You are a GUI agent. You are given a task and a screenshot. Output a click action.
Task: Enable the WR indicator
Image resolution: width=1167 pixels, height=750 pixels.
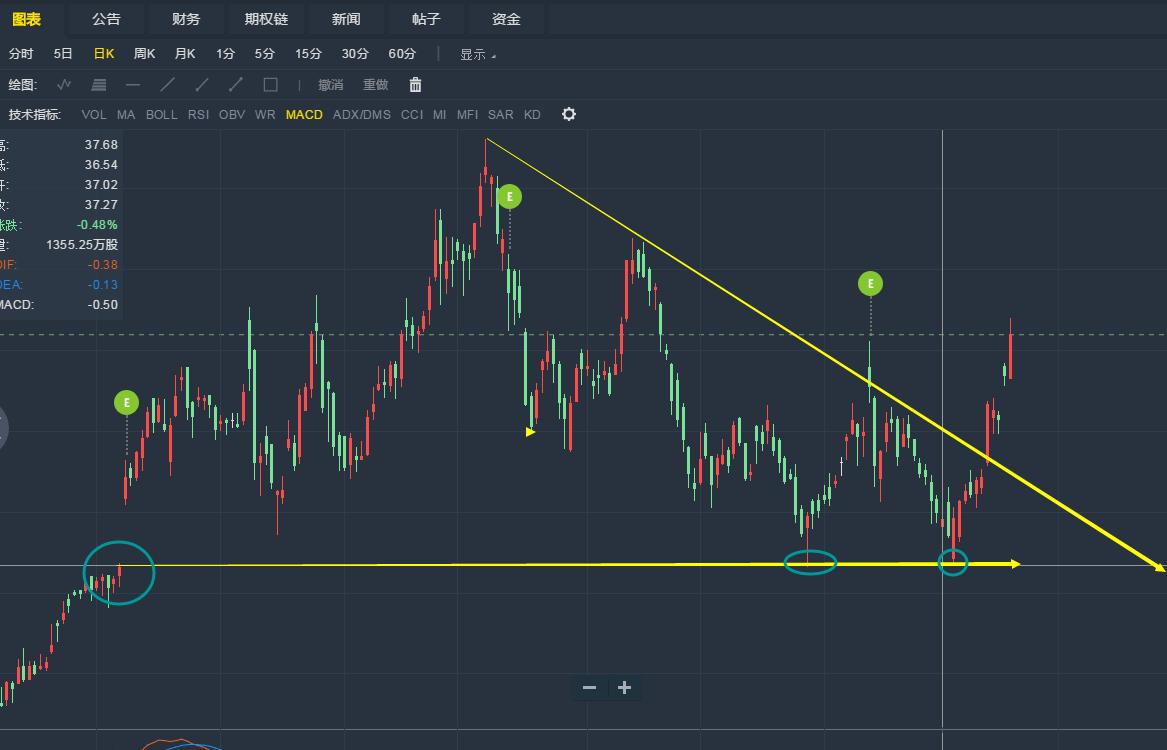tap(265, 115)
